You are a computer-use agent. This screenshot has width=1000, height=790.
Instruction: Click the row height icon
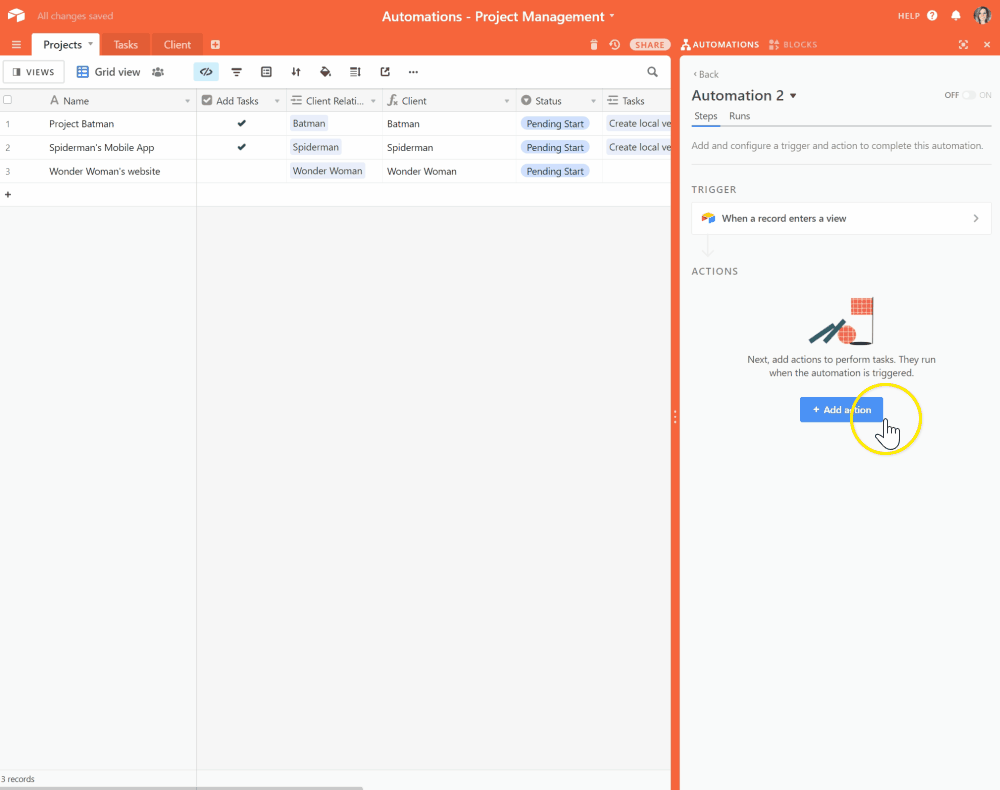pos(355,72)
